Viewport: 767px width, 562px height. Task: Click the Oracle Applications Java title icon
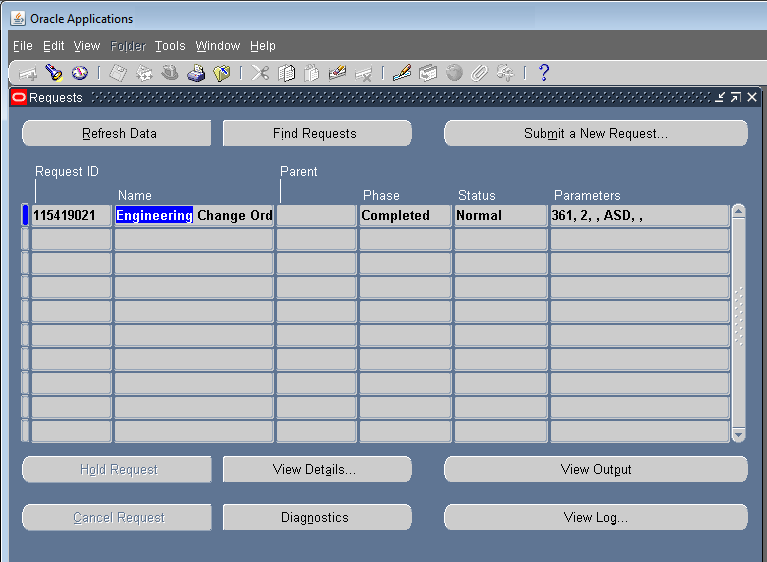[x=18, y=19]
